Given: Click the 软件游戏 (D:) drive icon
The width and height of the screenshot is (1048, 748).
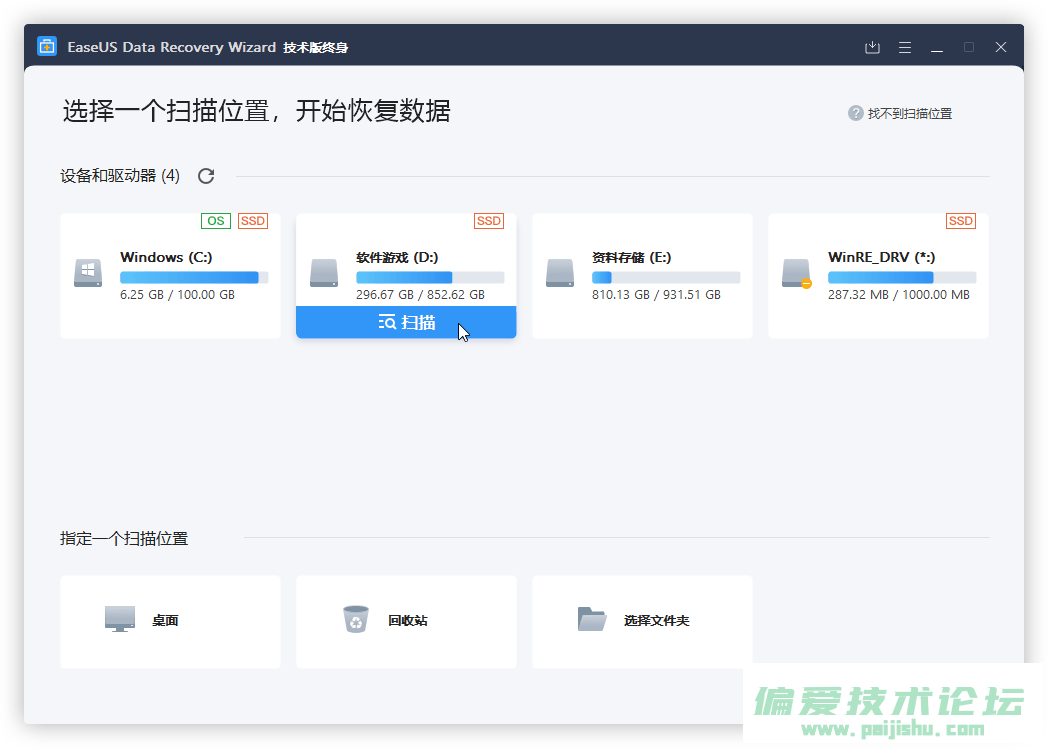Looking at the screenshot, I should tap(324, 273).
